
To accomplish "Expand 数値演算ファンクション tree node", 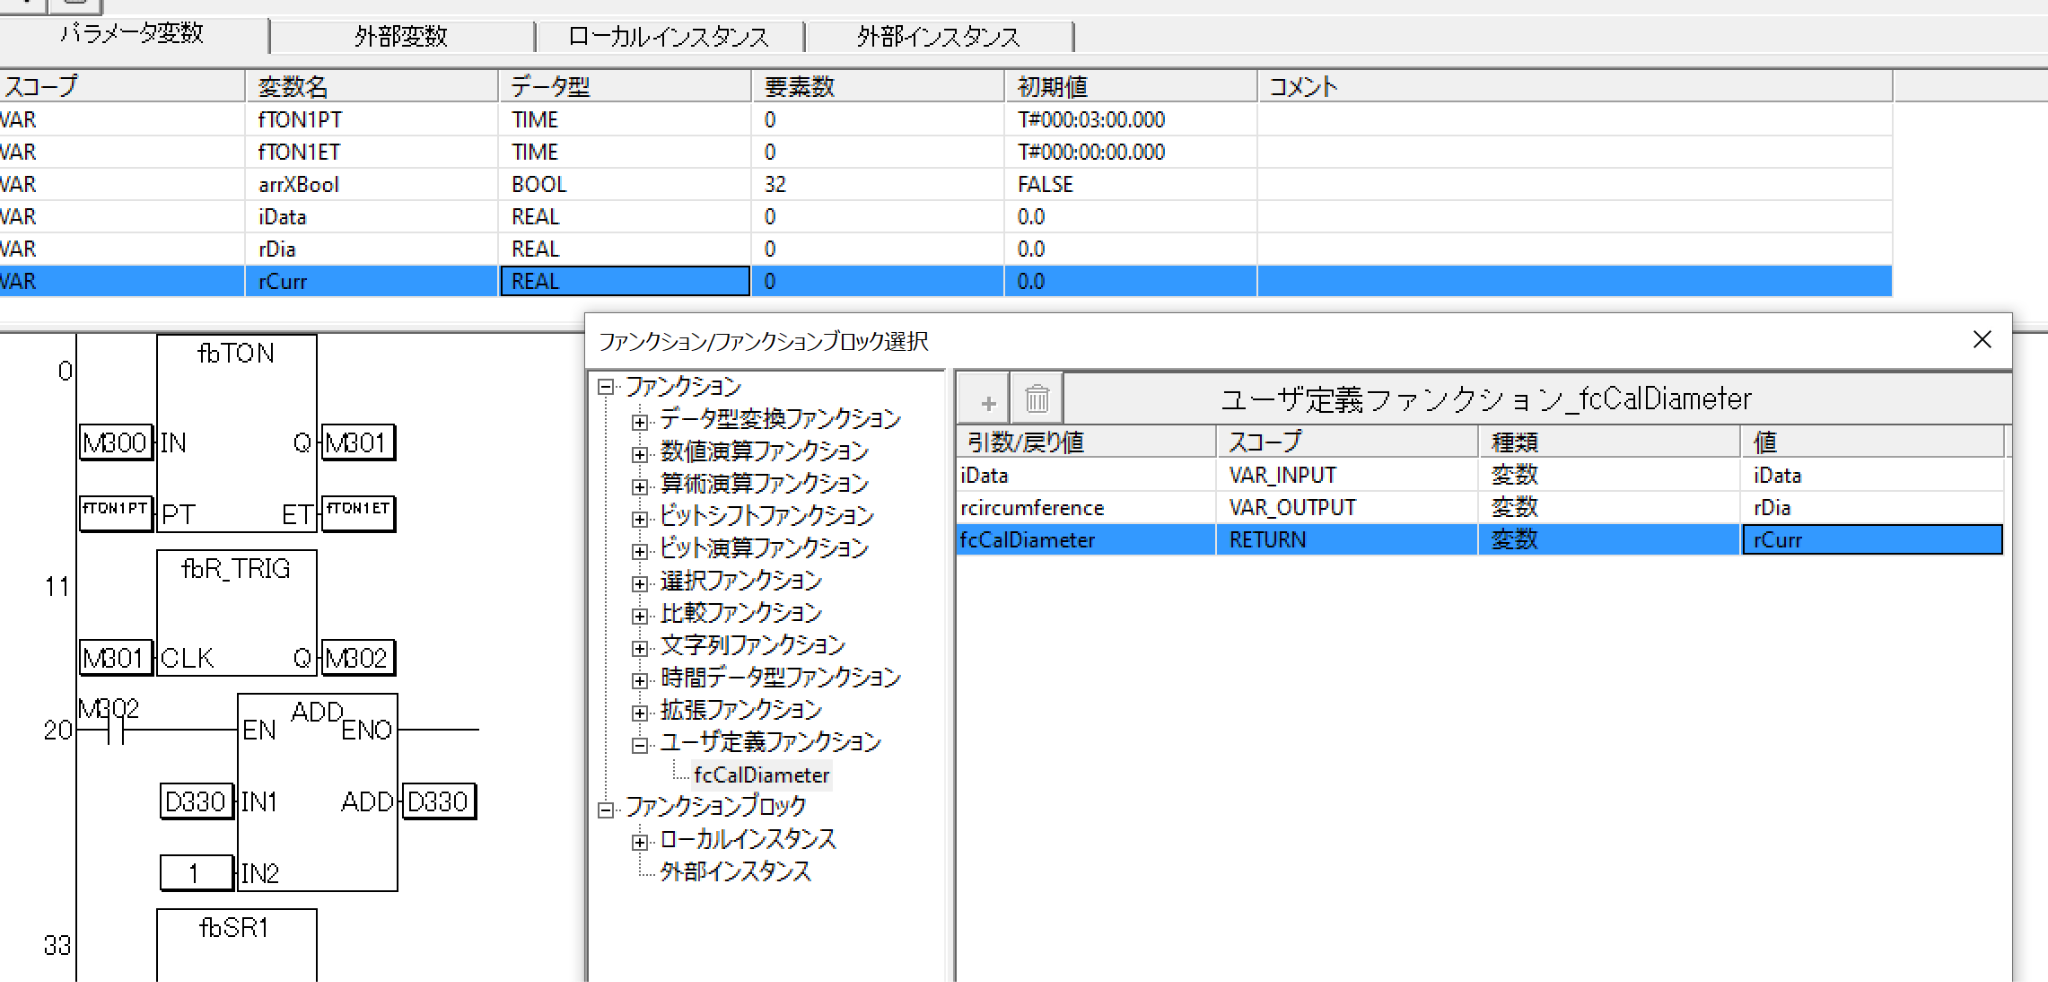I will pos(640,454).
